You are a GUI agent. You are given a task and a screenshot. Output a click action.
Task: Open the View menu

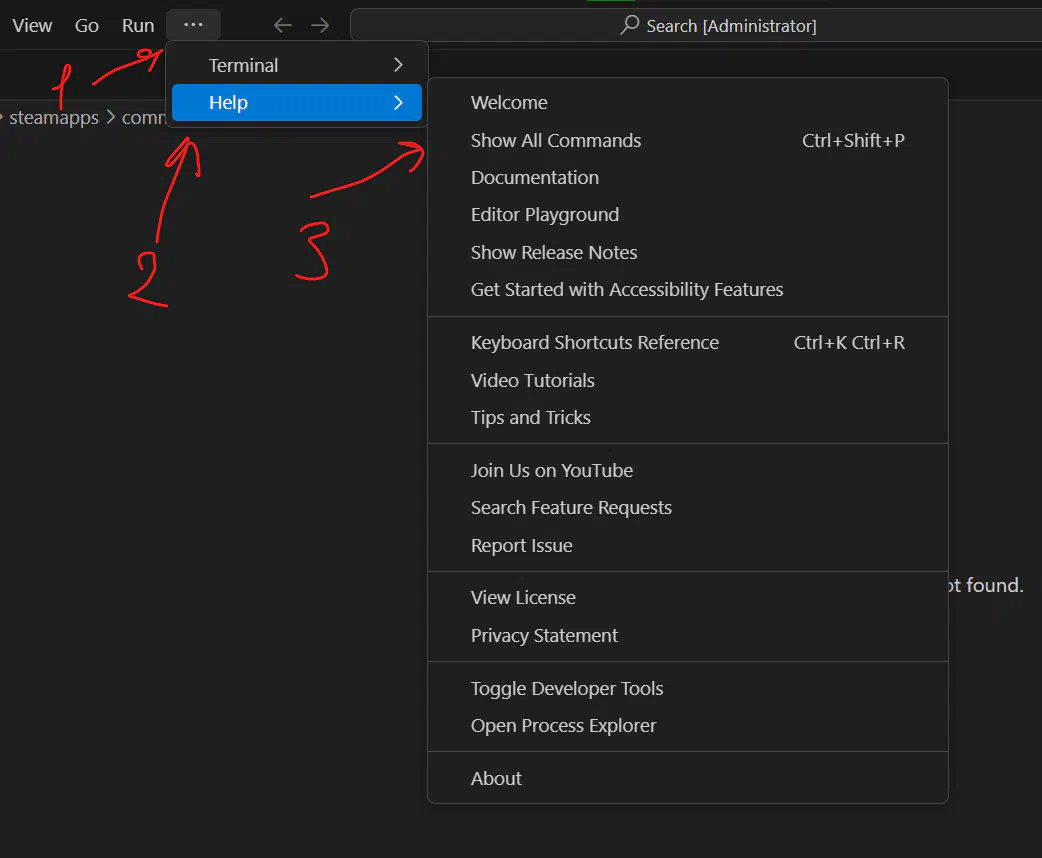[x=32, y=26]
